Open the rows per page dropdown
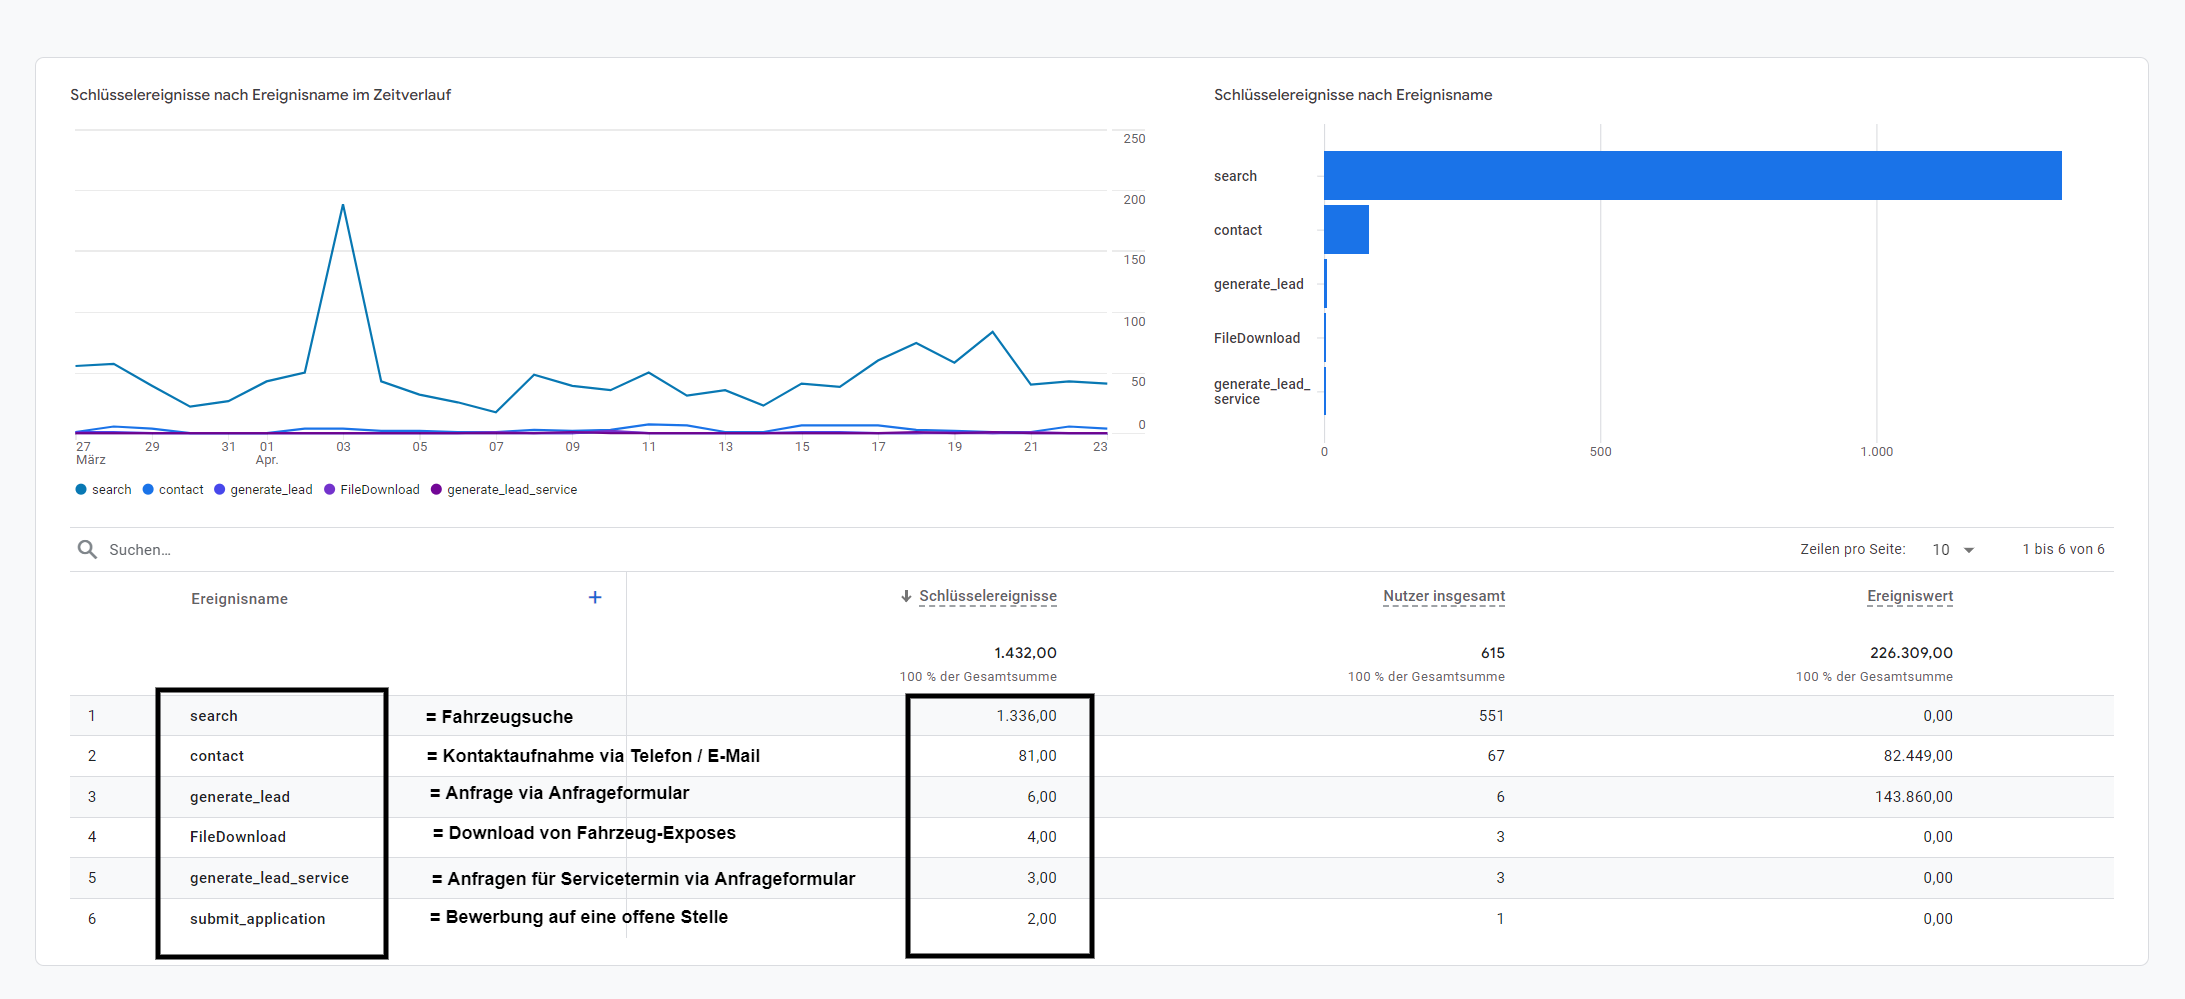The height and width of the screenshot is (999, 2185). [x=1953, y=549]
